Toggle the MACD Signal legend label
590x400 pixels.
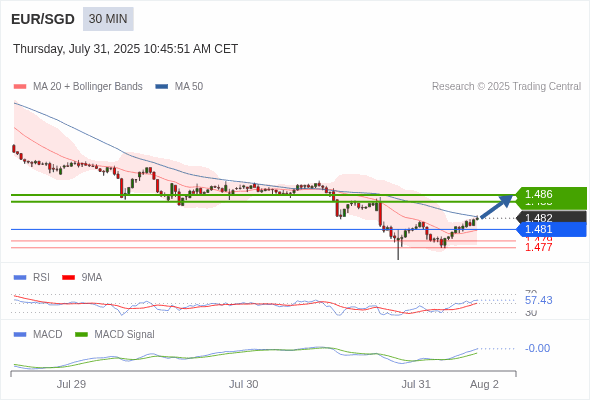pos(124,335)
